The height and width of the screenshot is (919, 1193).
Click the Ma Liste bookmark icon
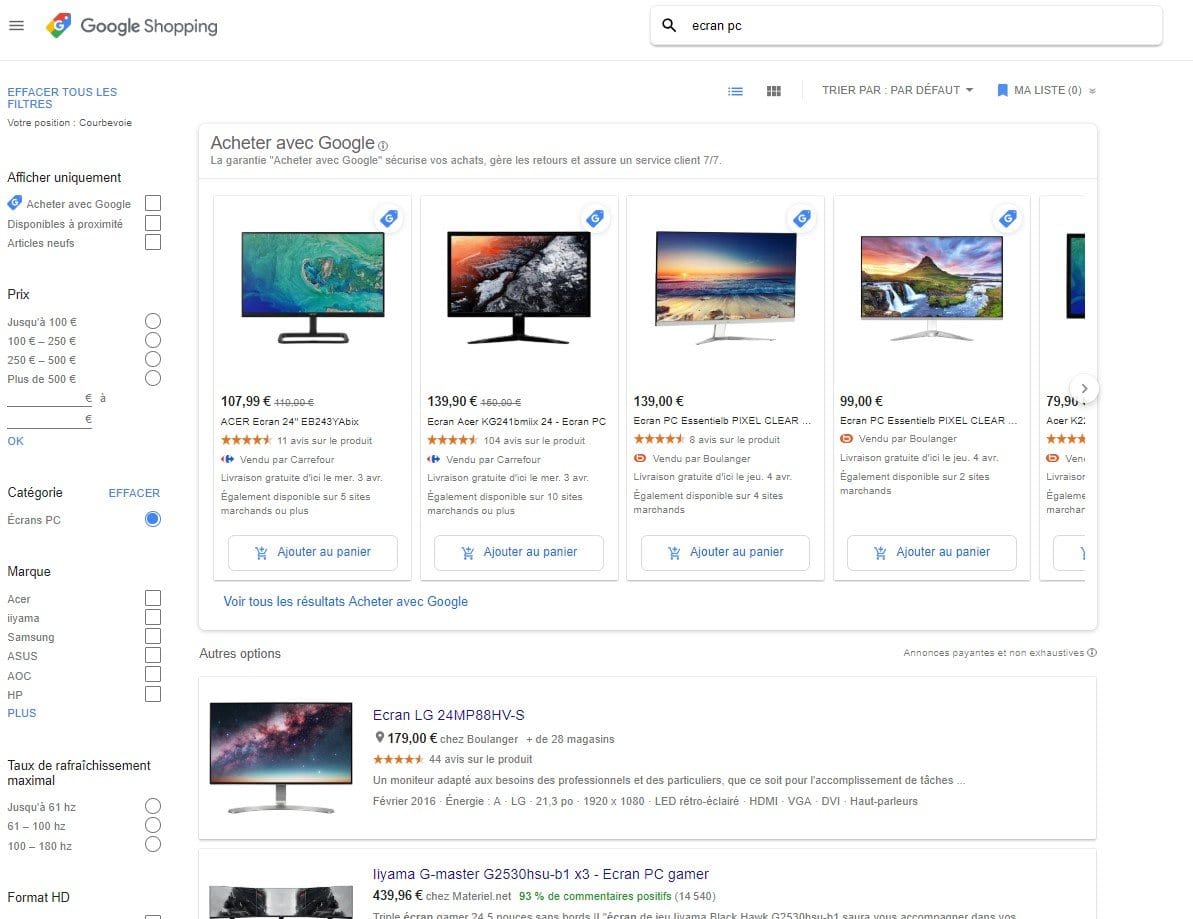click(x=1002, y=91)
